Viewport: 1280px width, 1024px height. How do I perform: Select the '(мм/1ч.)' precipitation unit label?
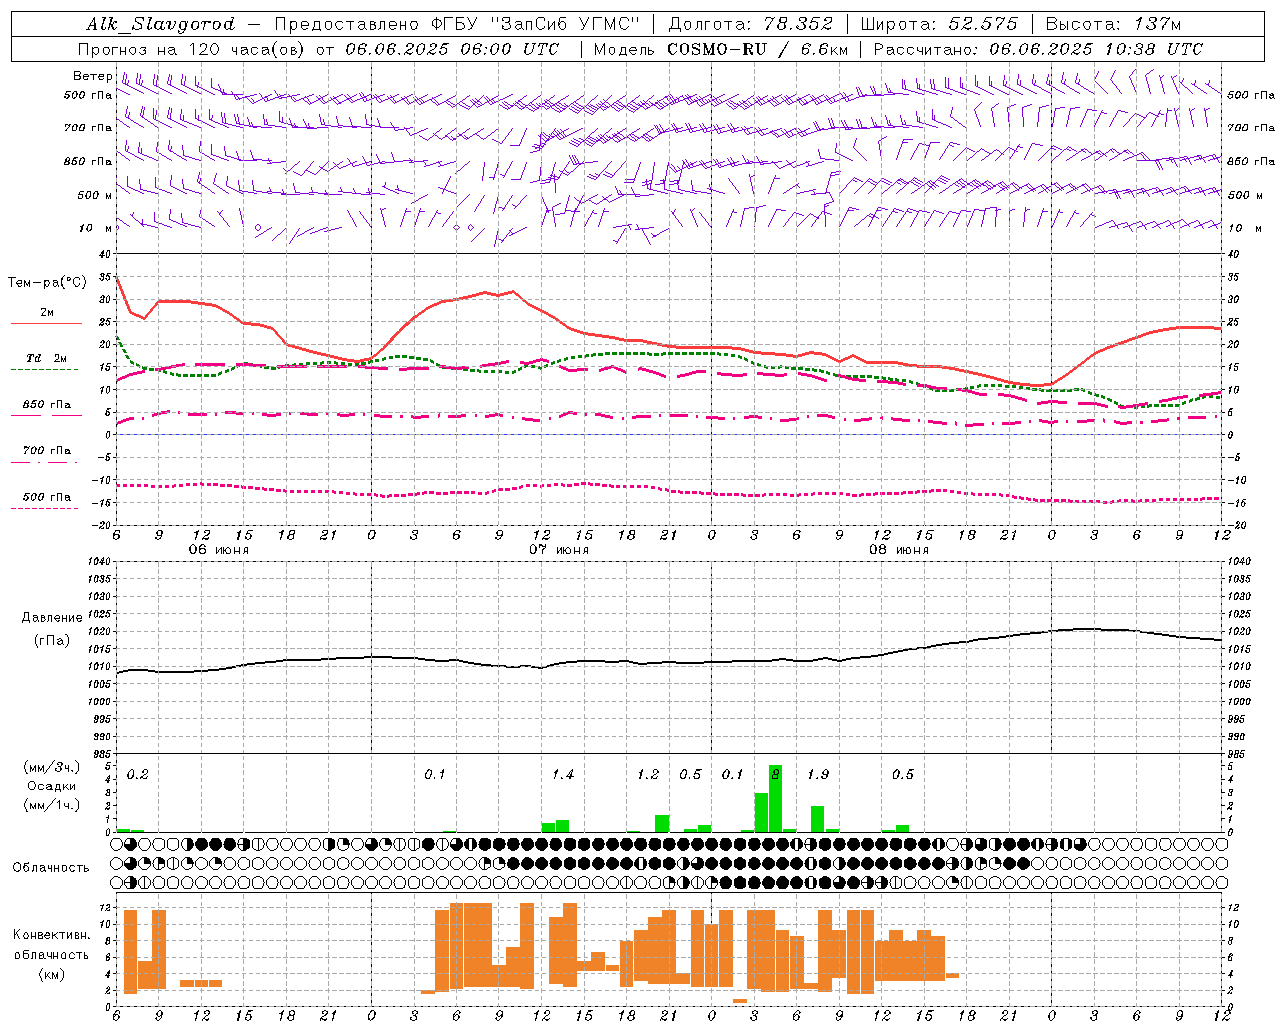[52, 805]
